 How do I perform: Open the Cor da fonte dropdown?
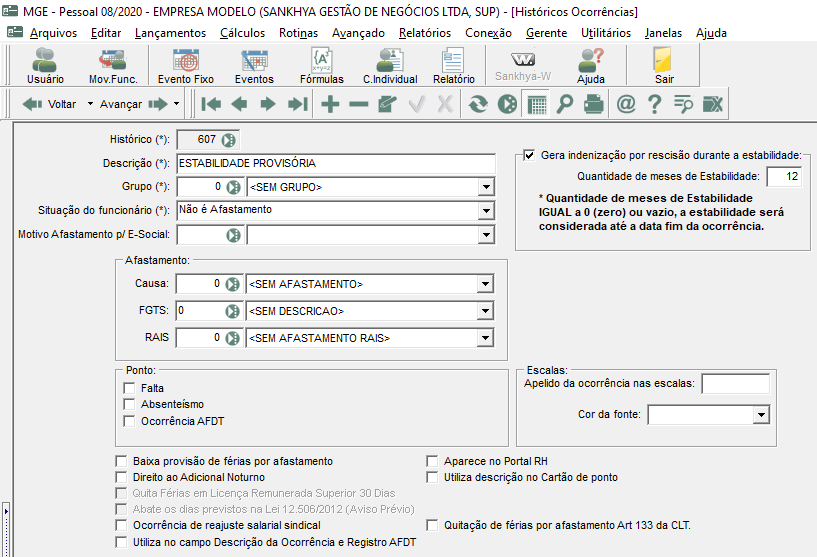761,415
